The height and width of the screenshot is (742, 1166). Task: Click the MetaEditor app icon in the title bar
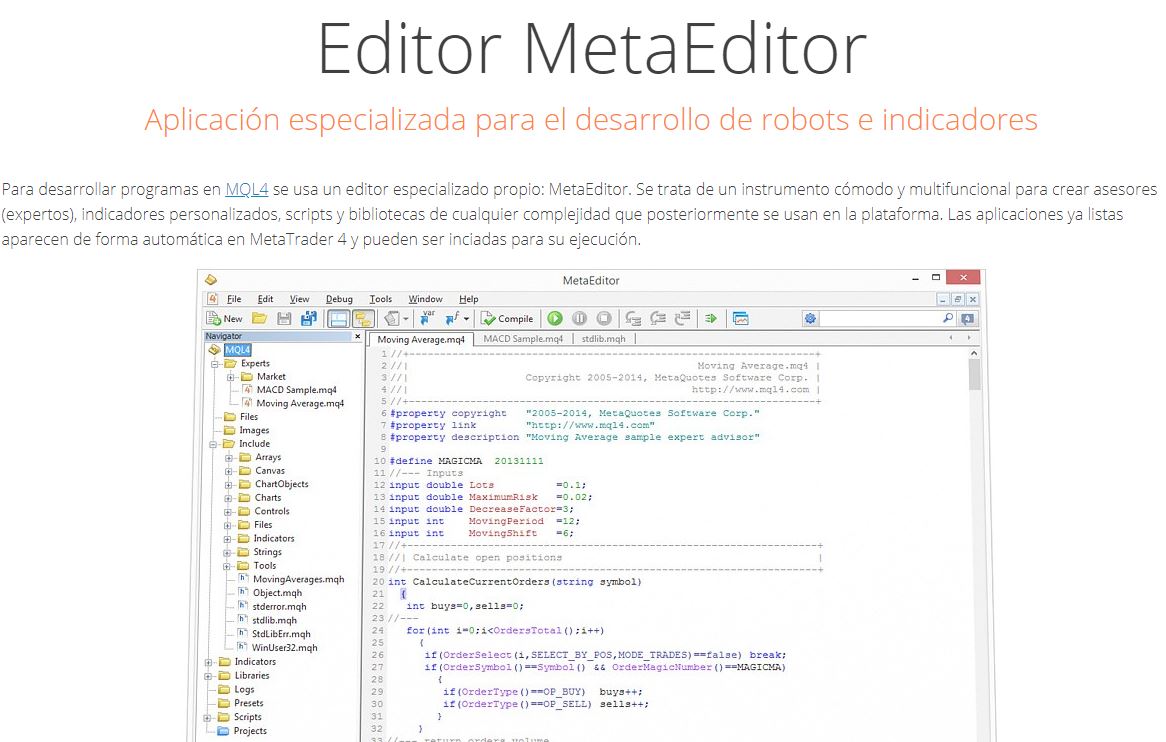coord(211,280)
